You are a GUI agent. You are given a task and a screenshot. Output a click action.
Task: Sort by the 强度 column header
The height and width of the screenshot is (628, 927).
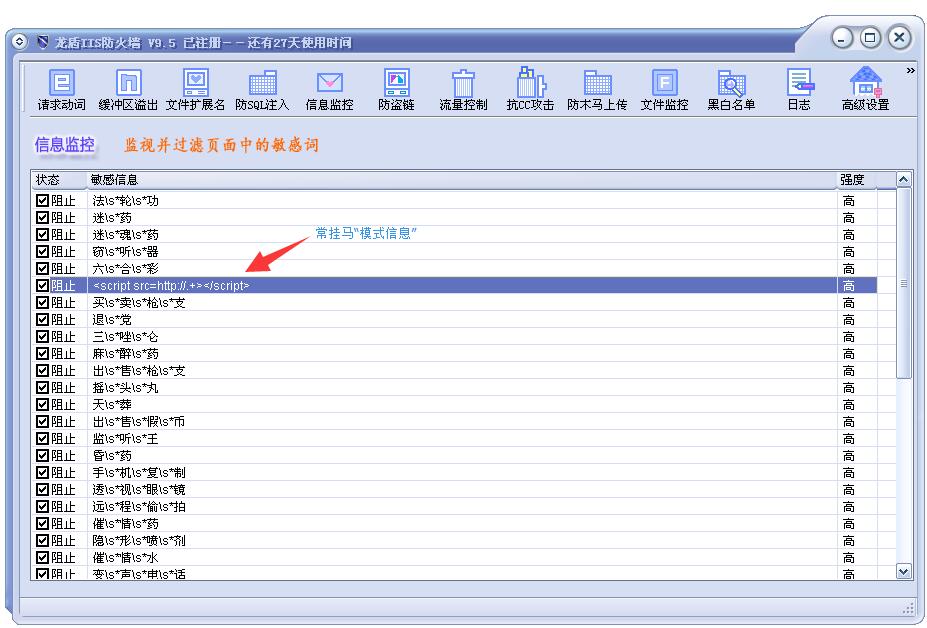click(857, 180)
